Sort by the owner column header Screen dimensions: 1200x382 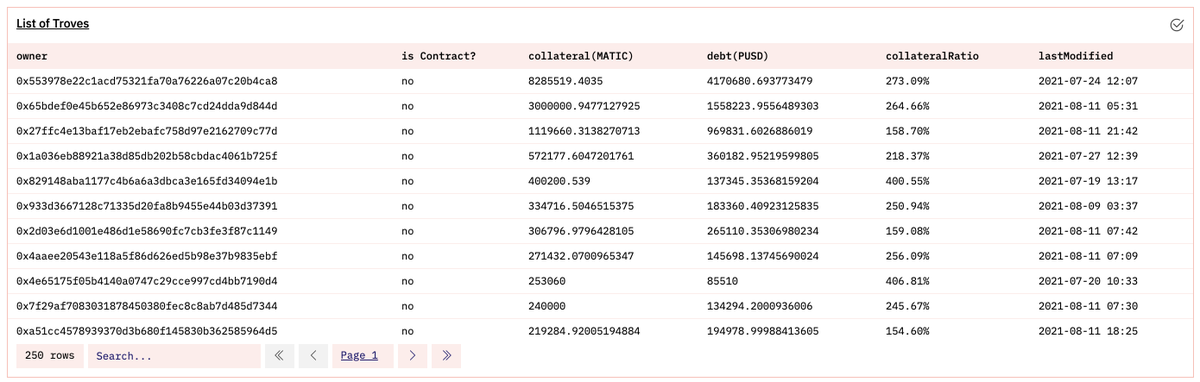pos(32,56)
